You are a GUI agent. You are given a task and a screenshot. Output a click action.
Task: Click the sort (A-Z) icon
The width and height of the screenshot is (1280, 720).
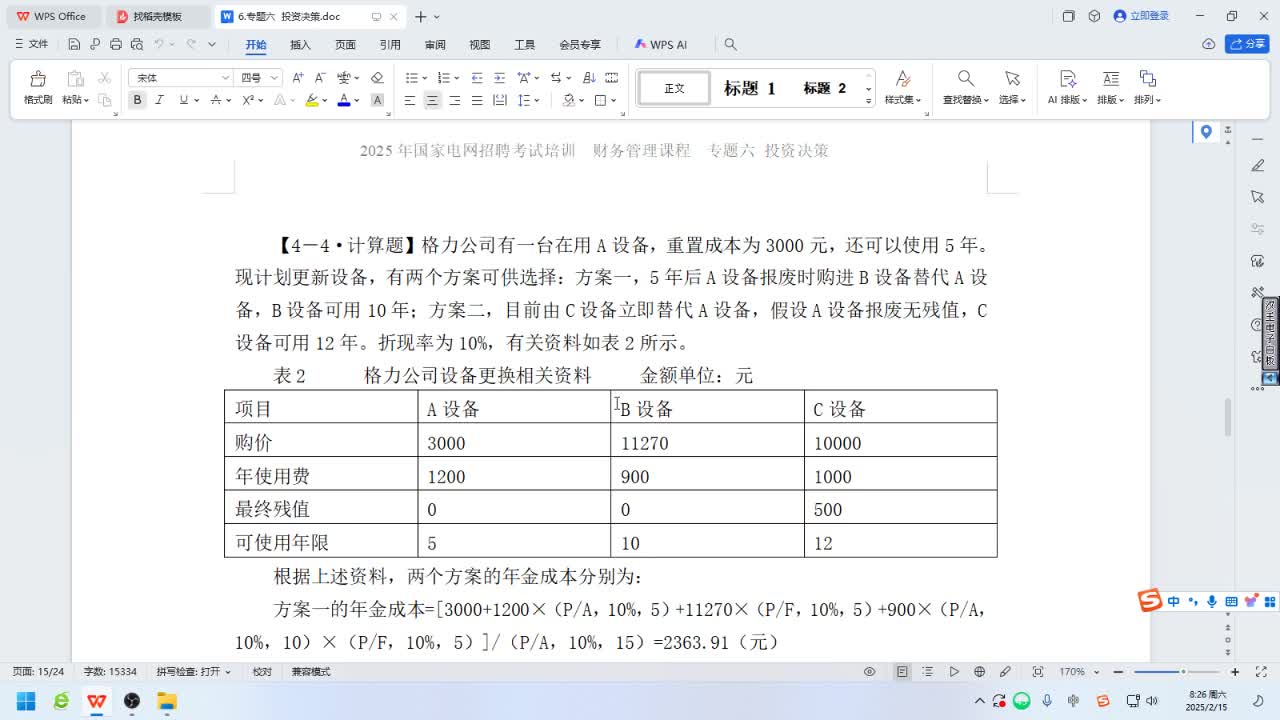coord(589,77)
